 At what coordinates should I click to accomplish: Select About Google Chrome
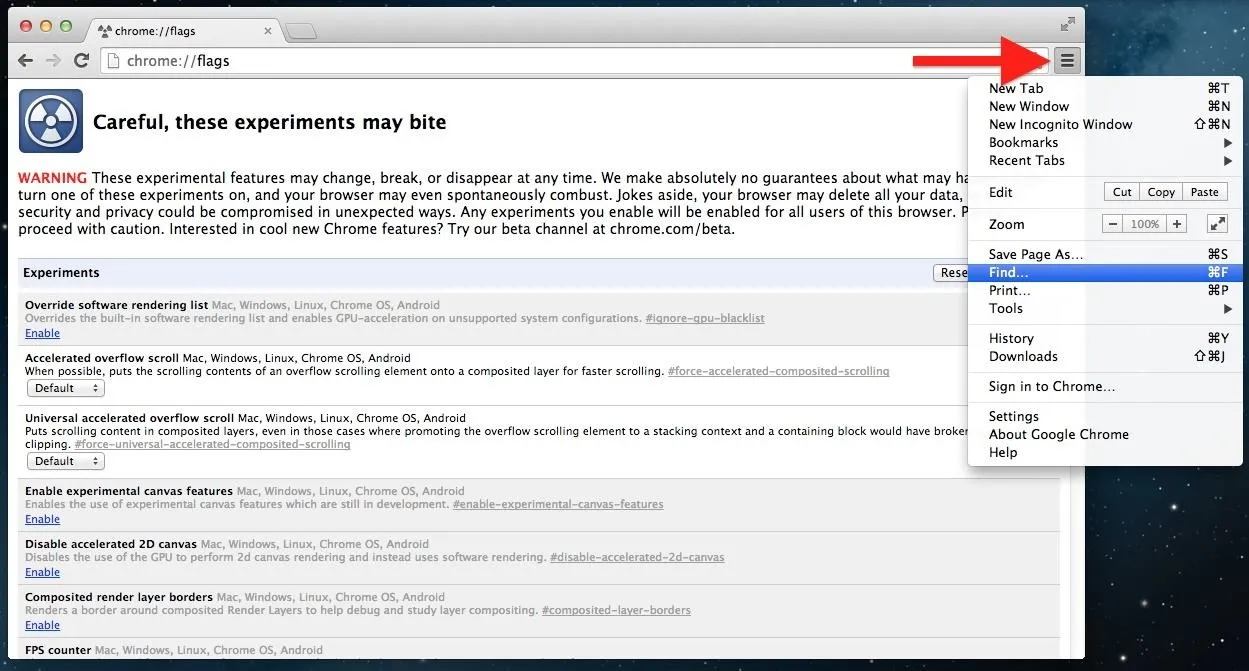click(1105, 435)
